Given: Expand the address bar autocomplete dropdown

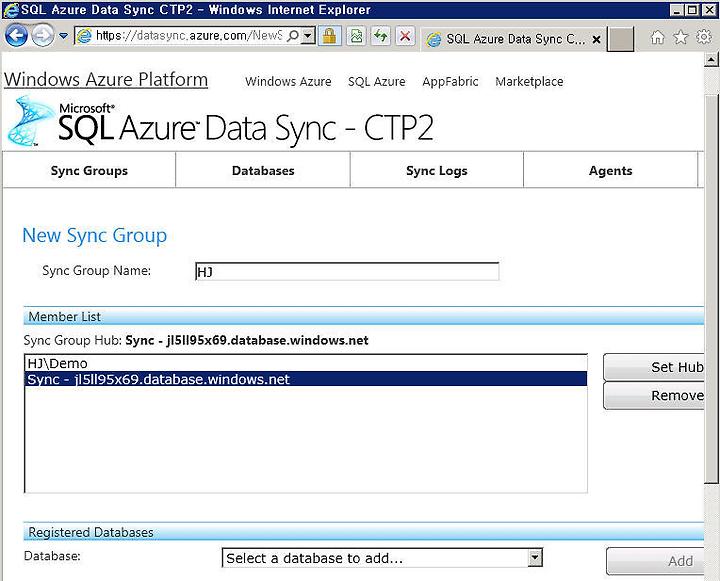Looking at the screenshot, I should (309, 35).
